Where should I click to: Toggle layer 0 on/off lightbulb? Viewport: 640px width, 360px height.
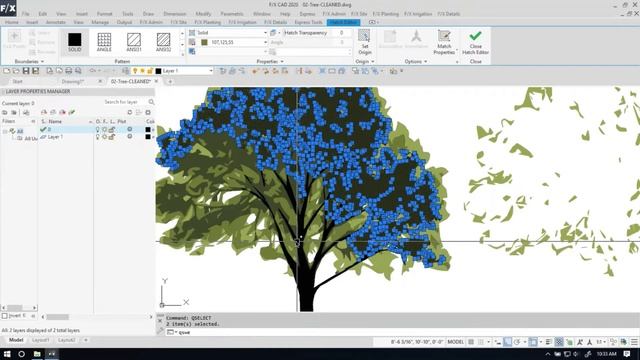[98, 129]
